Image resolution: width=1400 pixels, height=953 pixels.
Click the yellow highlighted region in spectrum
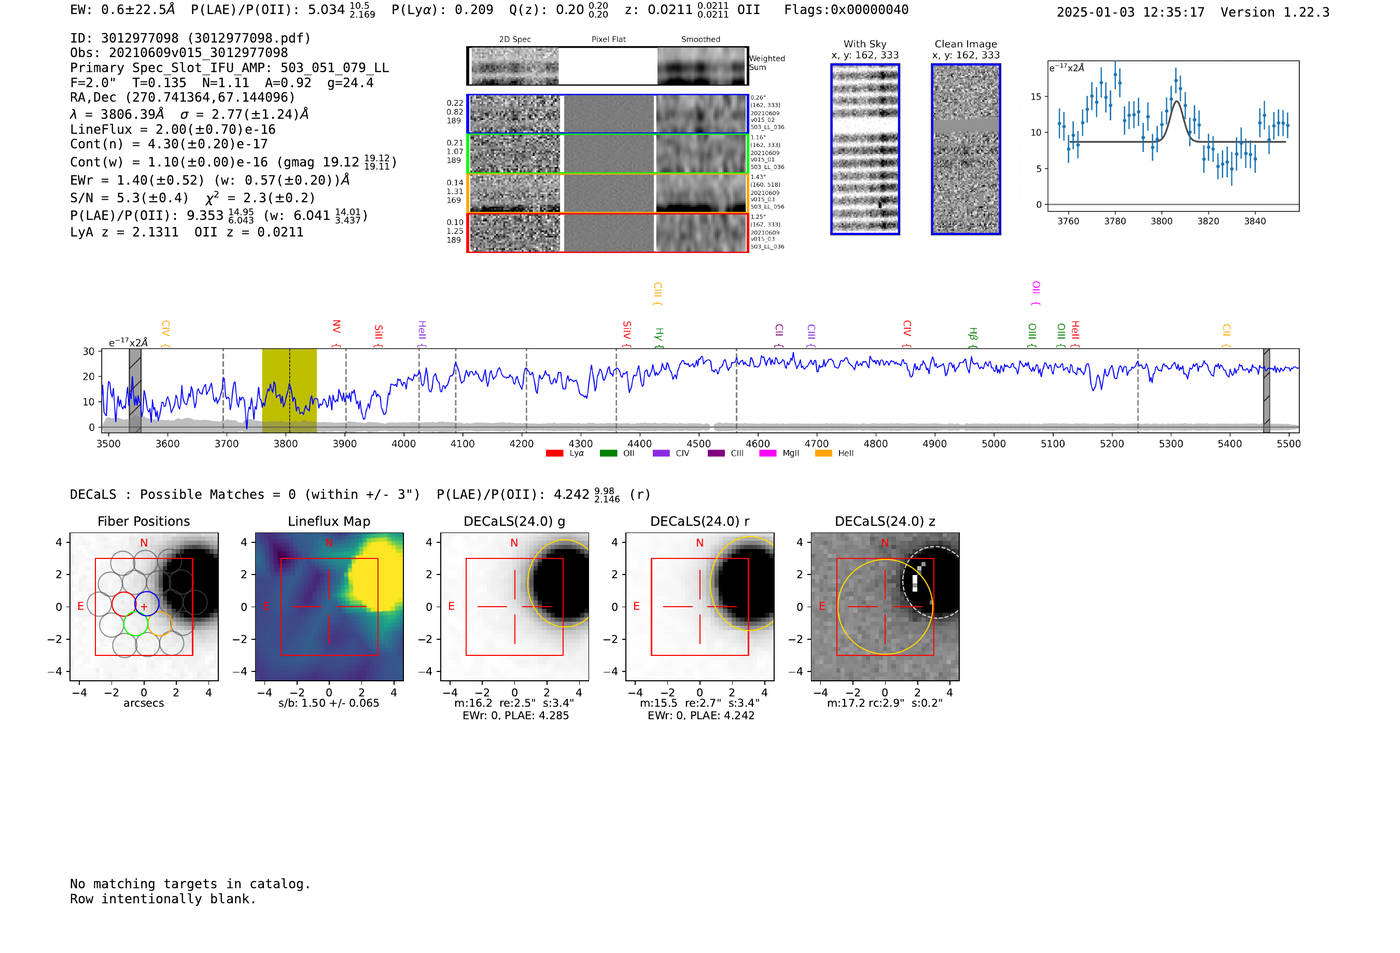[x=289, y=391]
